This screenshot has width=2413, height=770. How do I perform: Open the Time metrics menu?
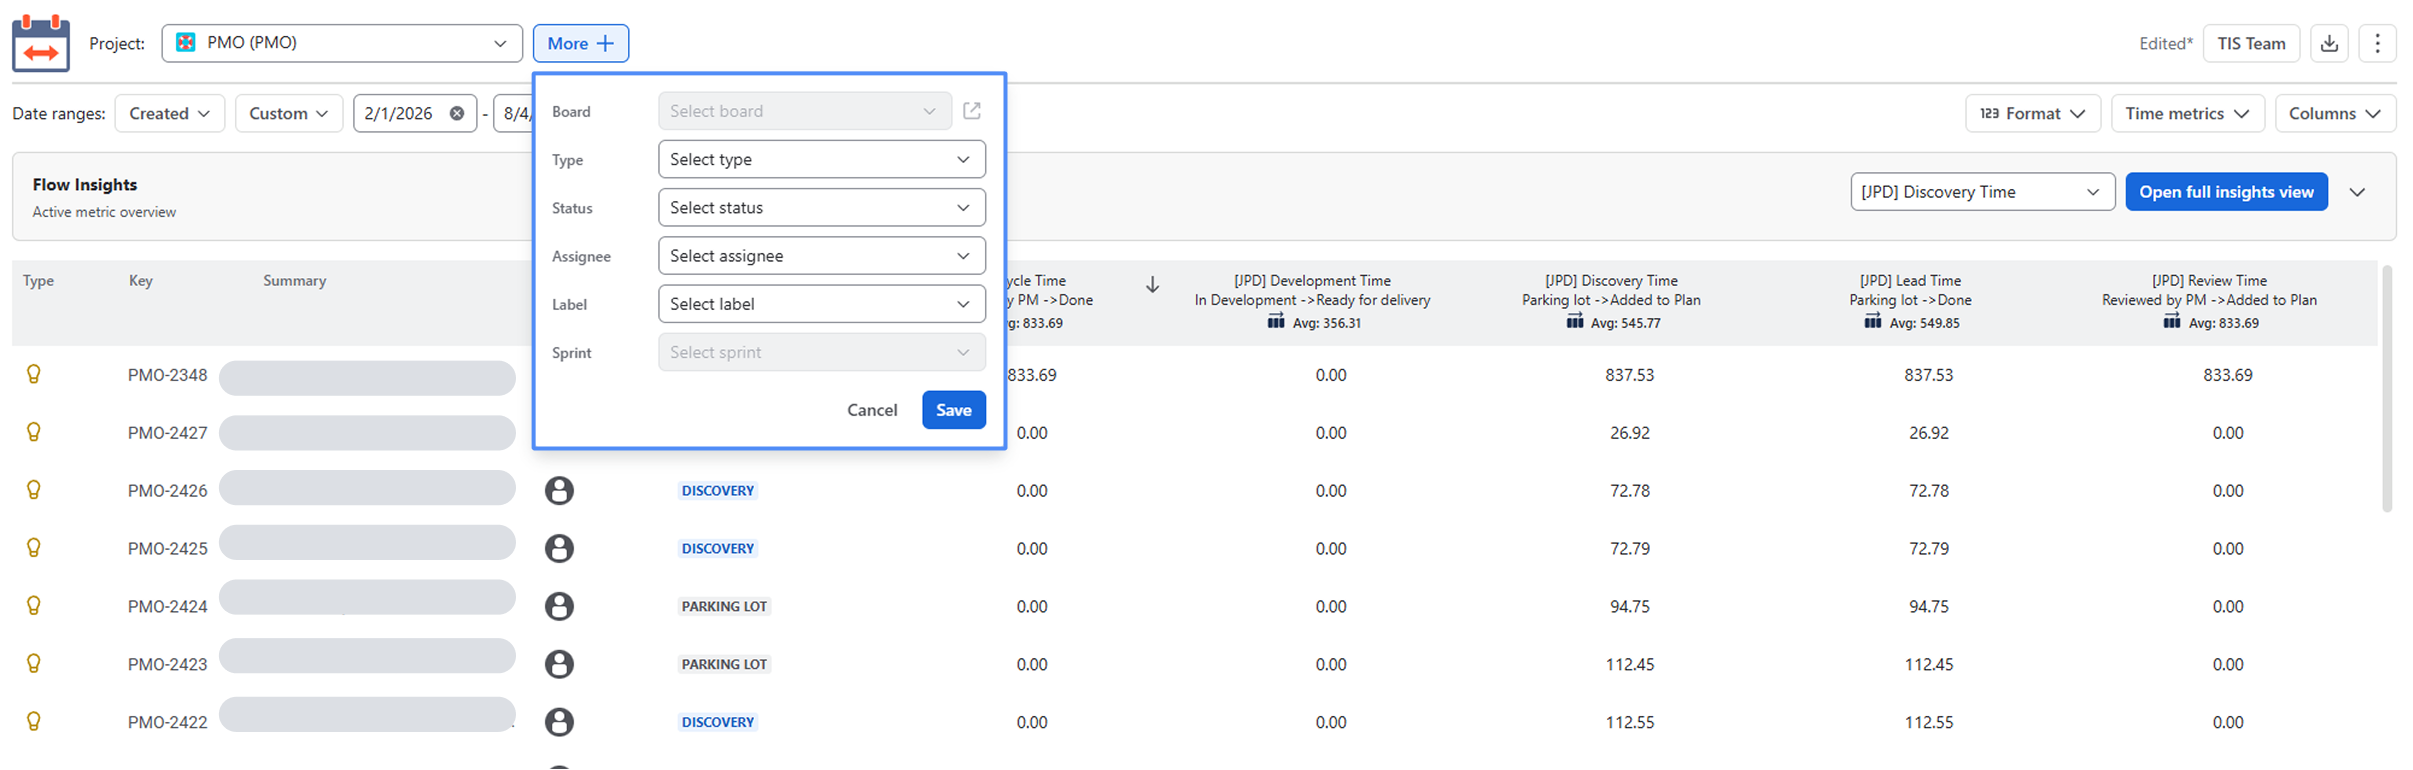click(2188, 113)
